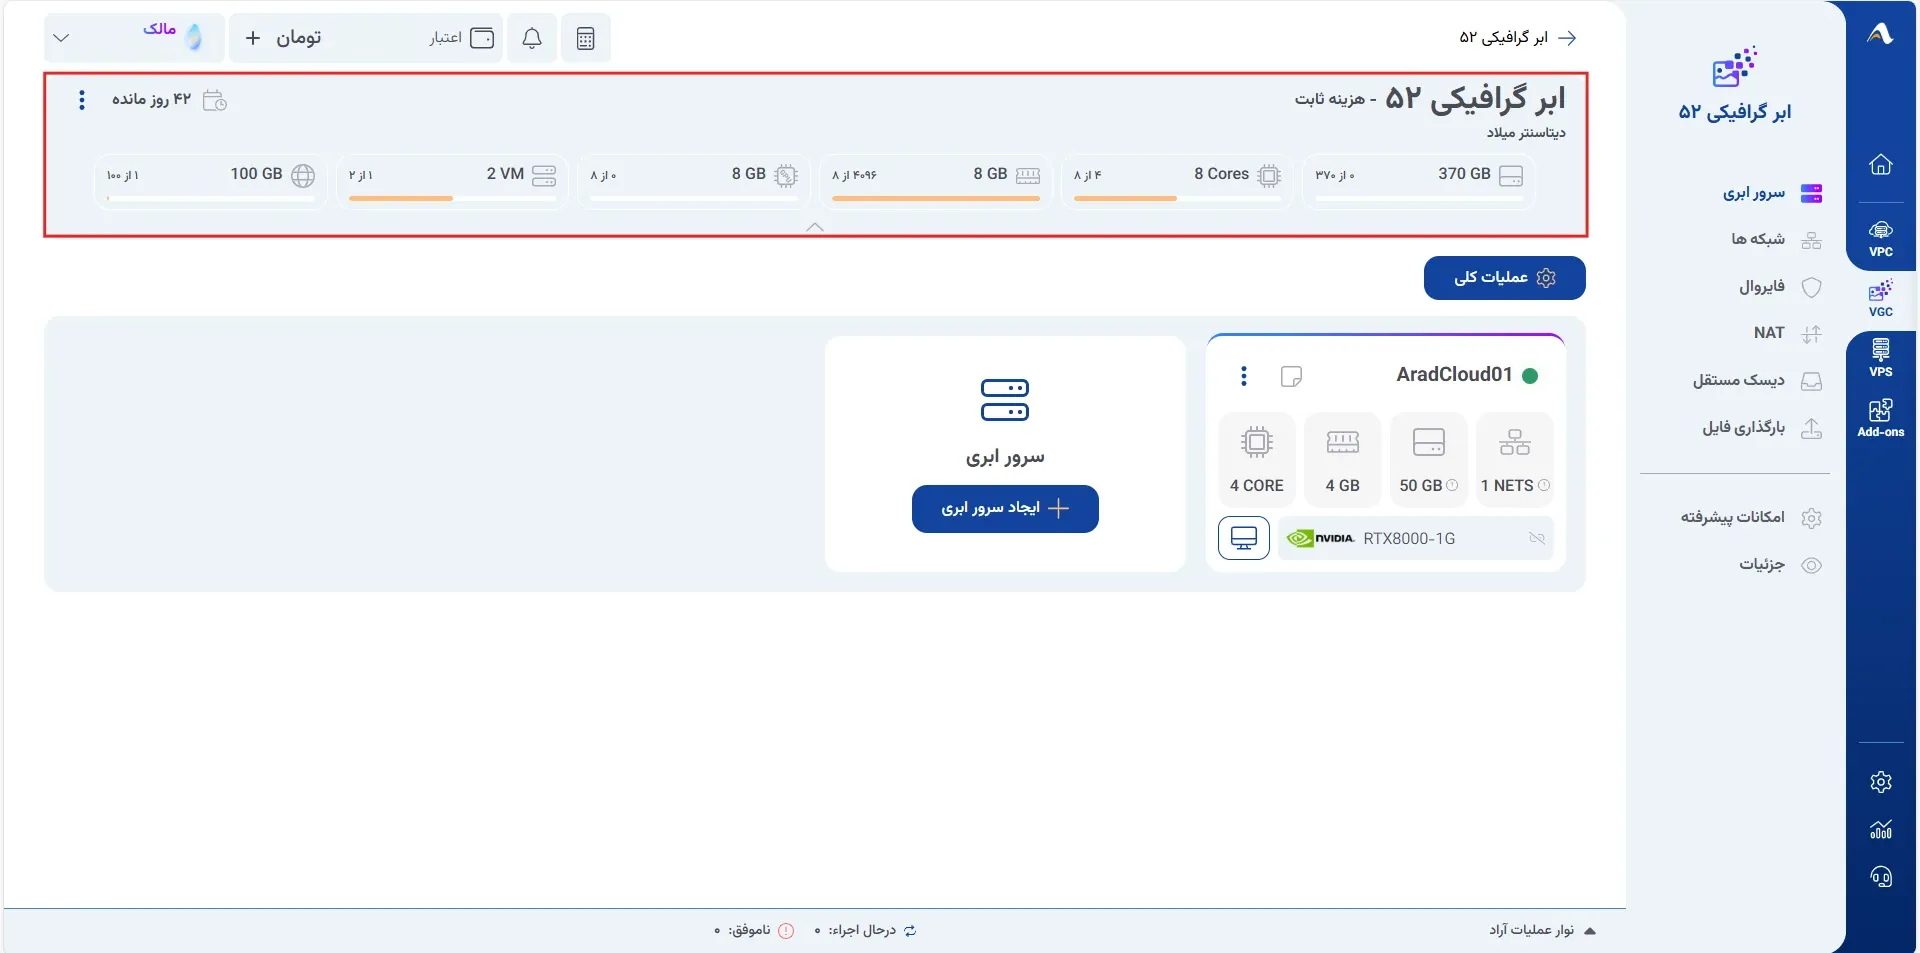Open the statistics chart icon
The height and width of the screenshot is (953, 1920).
pos(1881,829)
